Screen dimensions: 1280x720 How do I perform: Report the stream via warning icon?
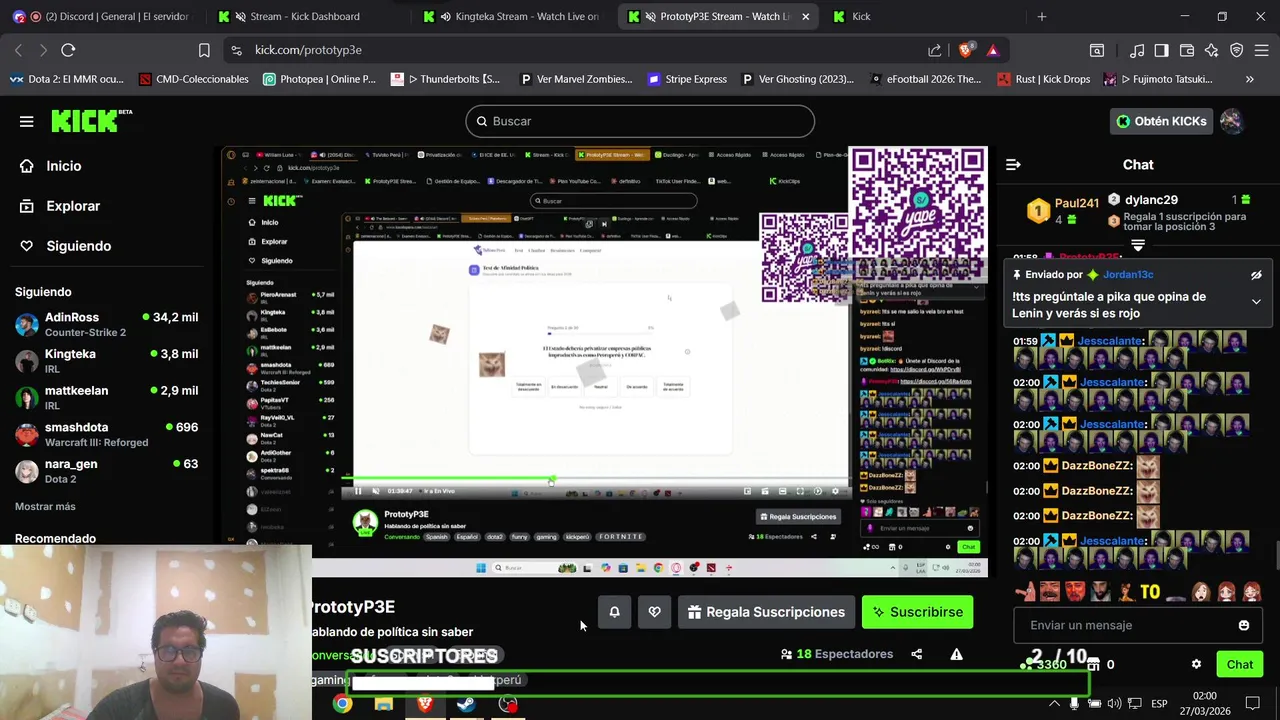coord(957,654)
